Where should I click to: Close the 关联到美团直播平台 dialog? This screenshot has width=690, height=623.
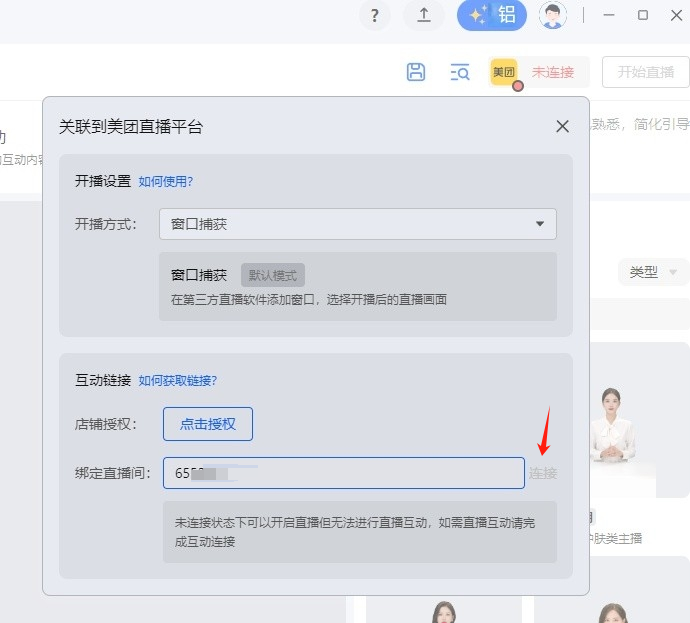point(562,126)
